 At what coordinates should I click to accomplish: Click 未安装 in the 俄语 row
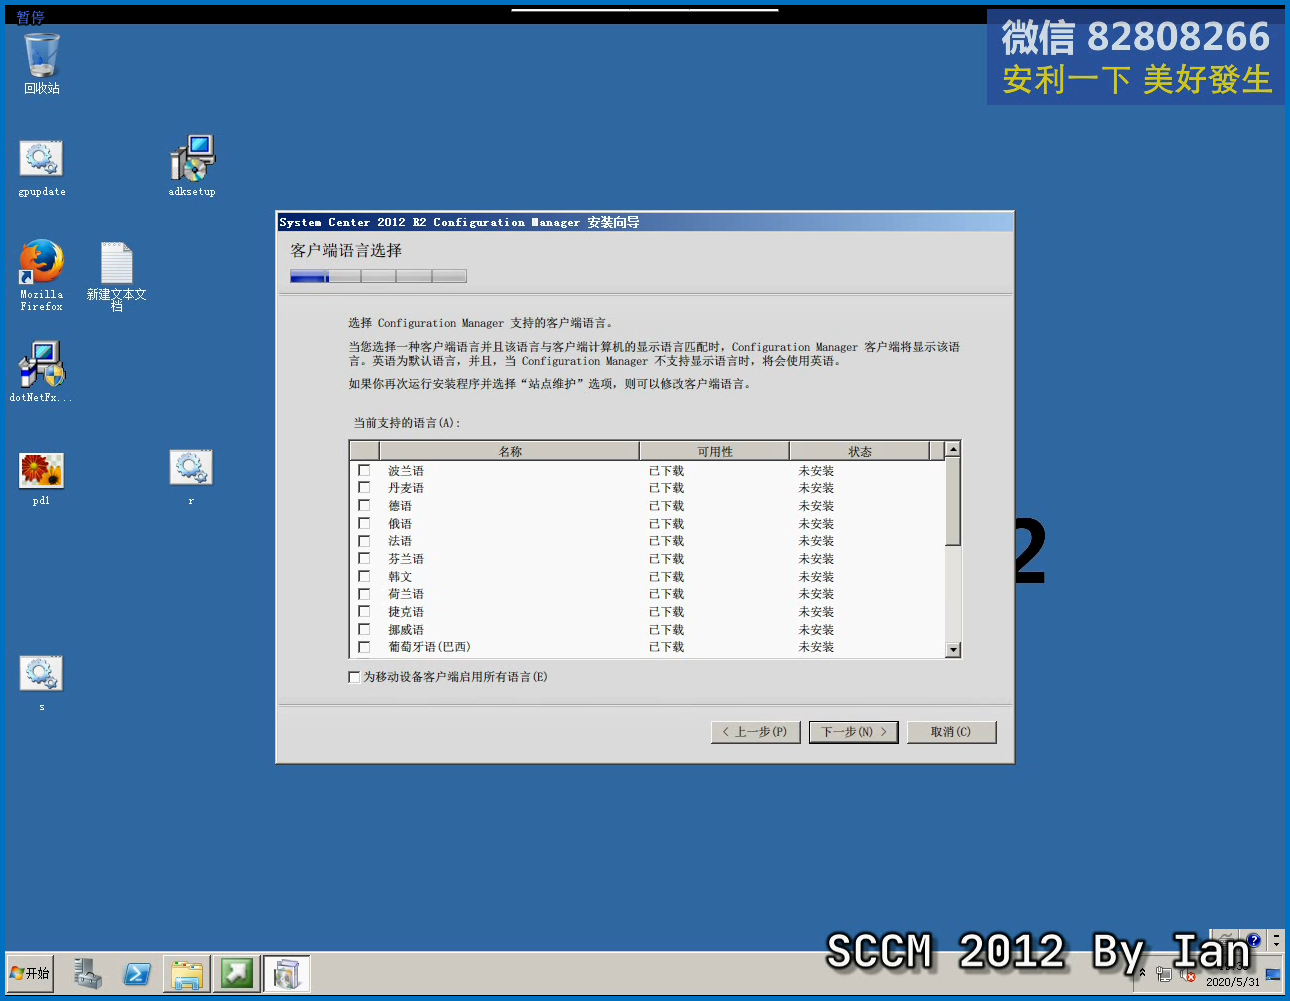pos(816,524)
